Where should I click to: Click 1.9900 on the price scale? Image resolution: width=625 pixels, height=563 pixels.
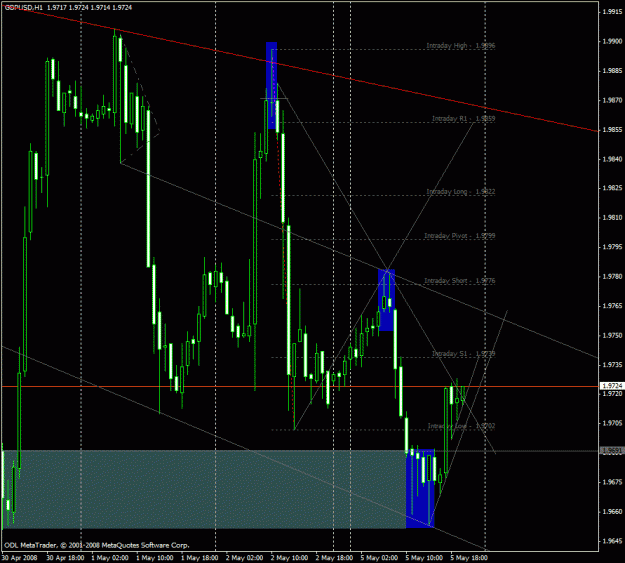pyautogui.click(x=613, y=41)
